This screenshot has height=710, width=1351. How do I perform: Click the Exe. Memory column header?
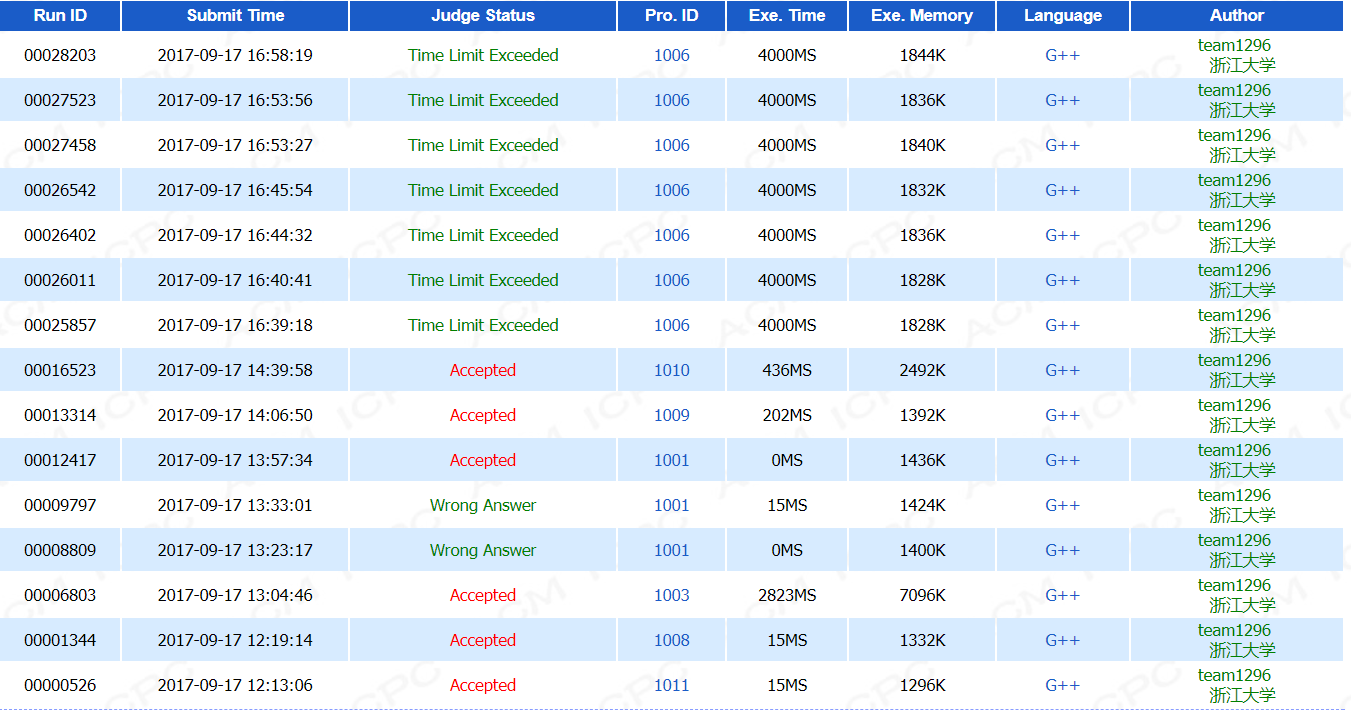pos(921,16)
